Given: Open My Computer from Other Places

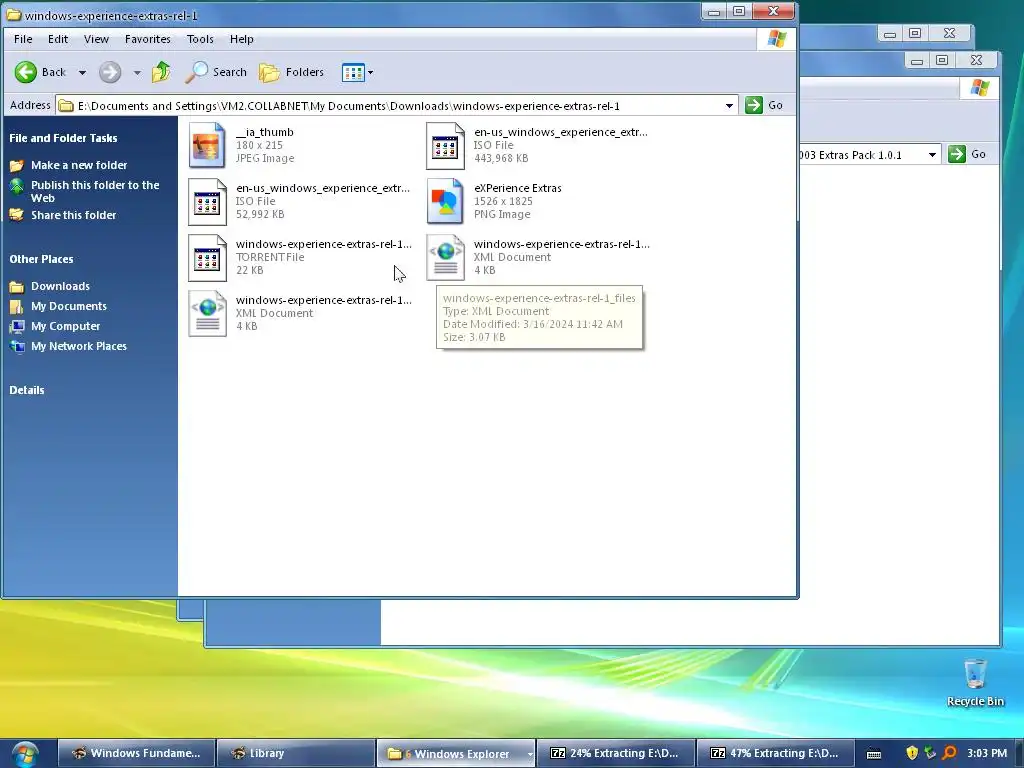Looking at the screenshot, I should pos(65,326).
